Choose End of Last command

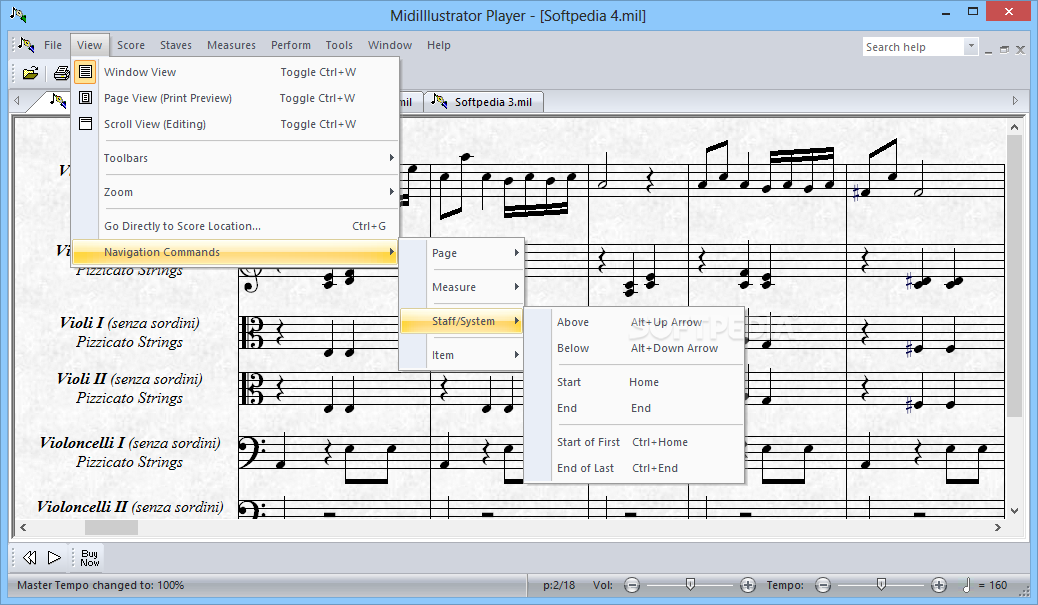635,468
